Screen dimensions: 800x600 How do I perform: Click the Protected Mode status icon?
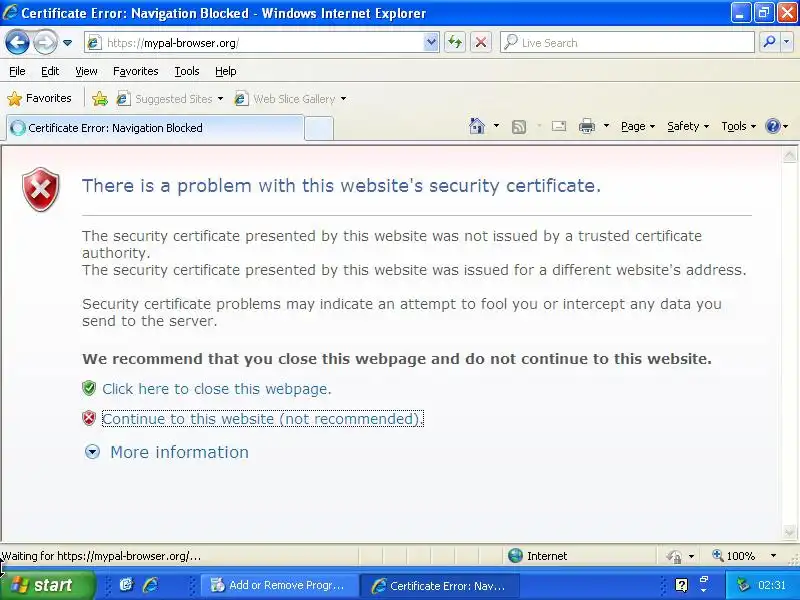click(x=674, y=556)
